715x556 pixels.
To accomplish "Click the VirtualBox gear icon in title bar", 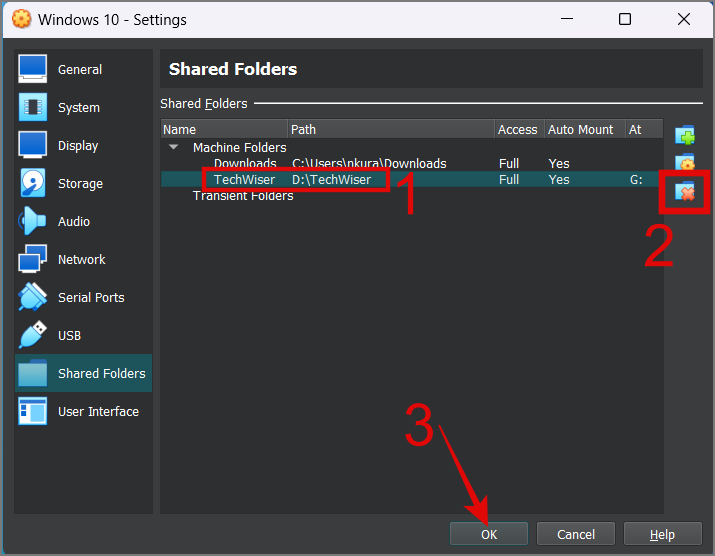I will coord(21,19).
